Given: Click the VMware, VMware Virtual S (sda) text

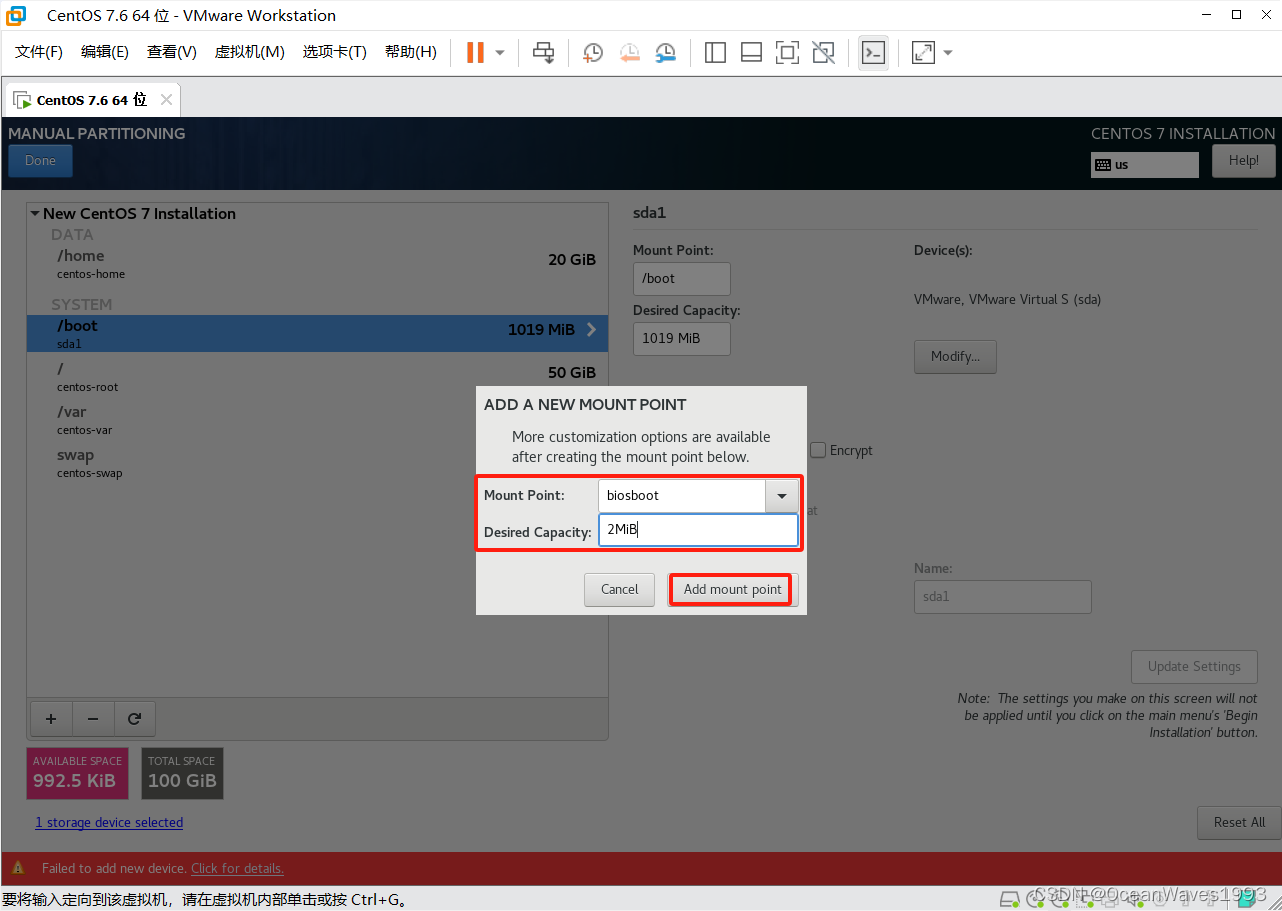Looking at the screenshot, I should pos(1007,299).
